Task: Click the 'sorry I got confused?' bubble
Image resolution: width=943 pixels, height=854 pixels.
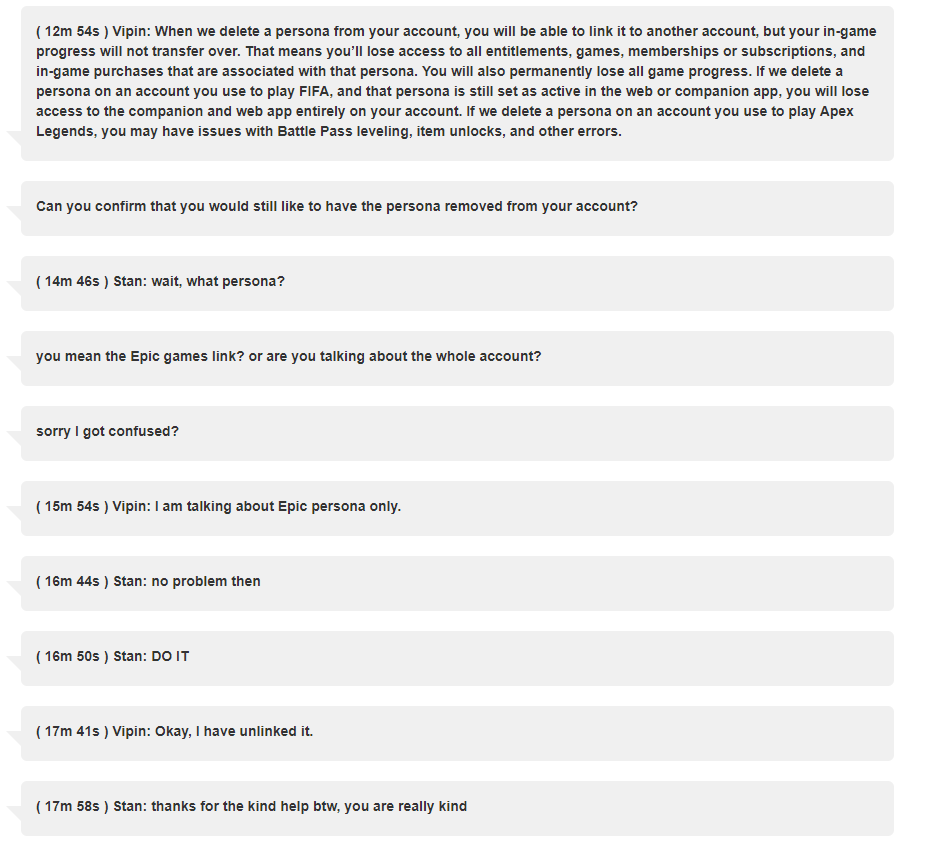Action: [x=457, y=434]
